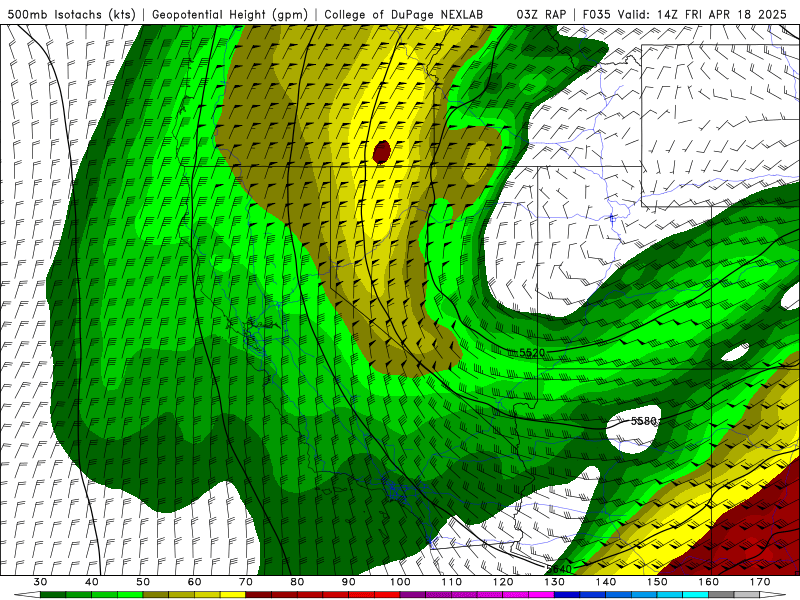Click the 140 label on the color scale
This screenshot has height=600, width=800.
(606, 582)
